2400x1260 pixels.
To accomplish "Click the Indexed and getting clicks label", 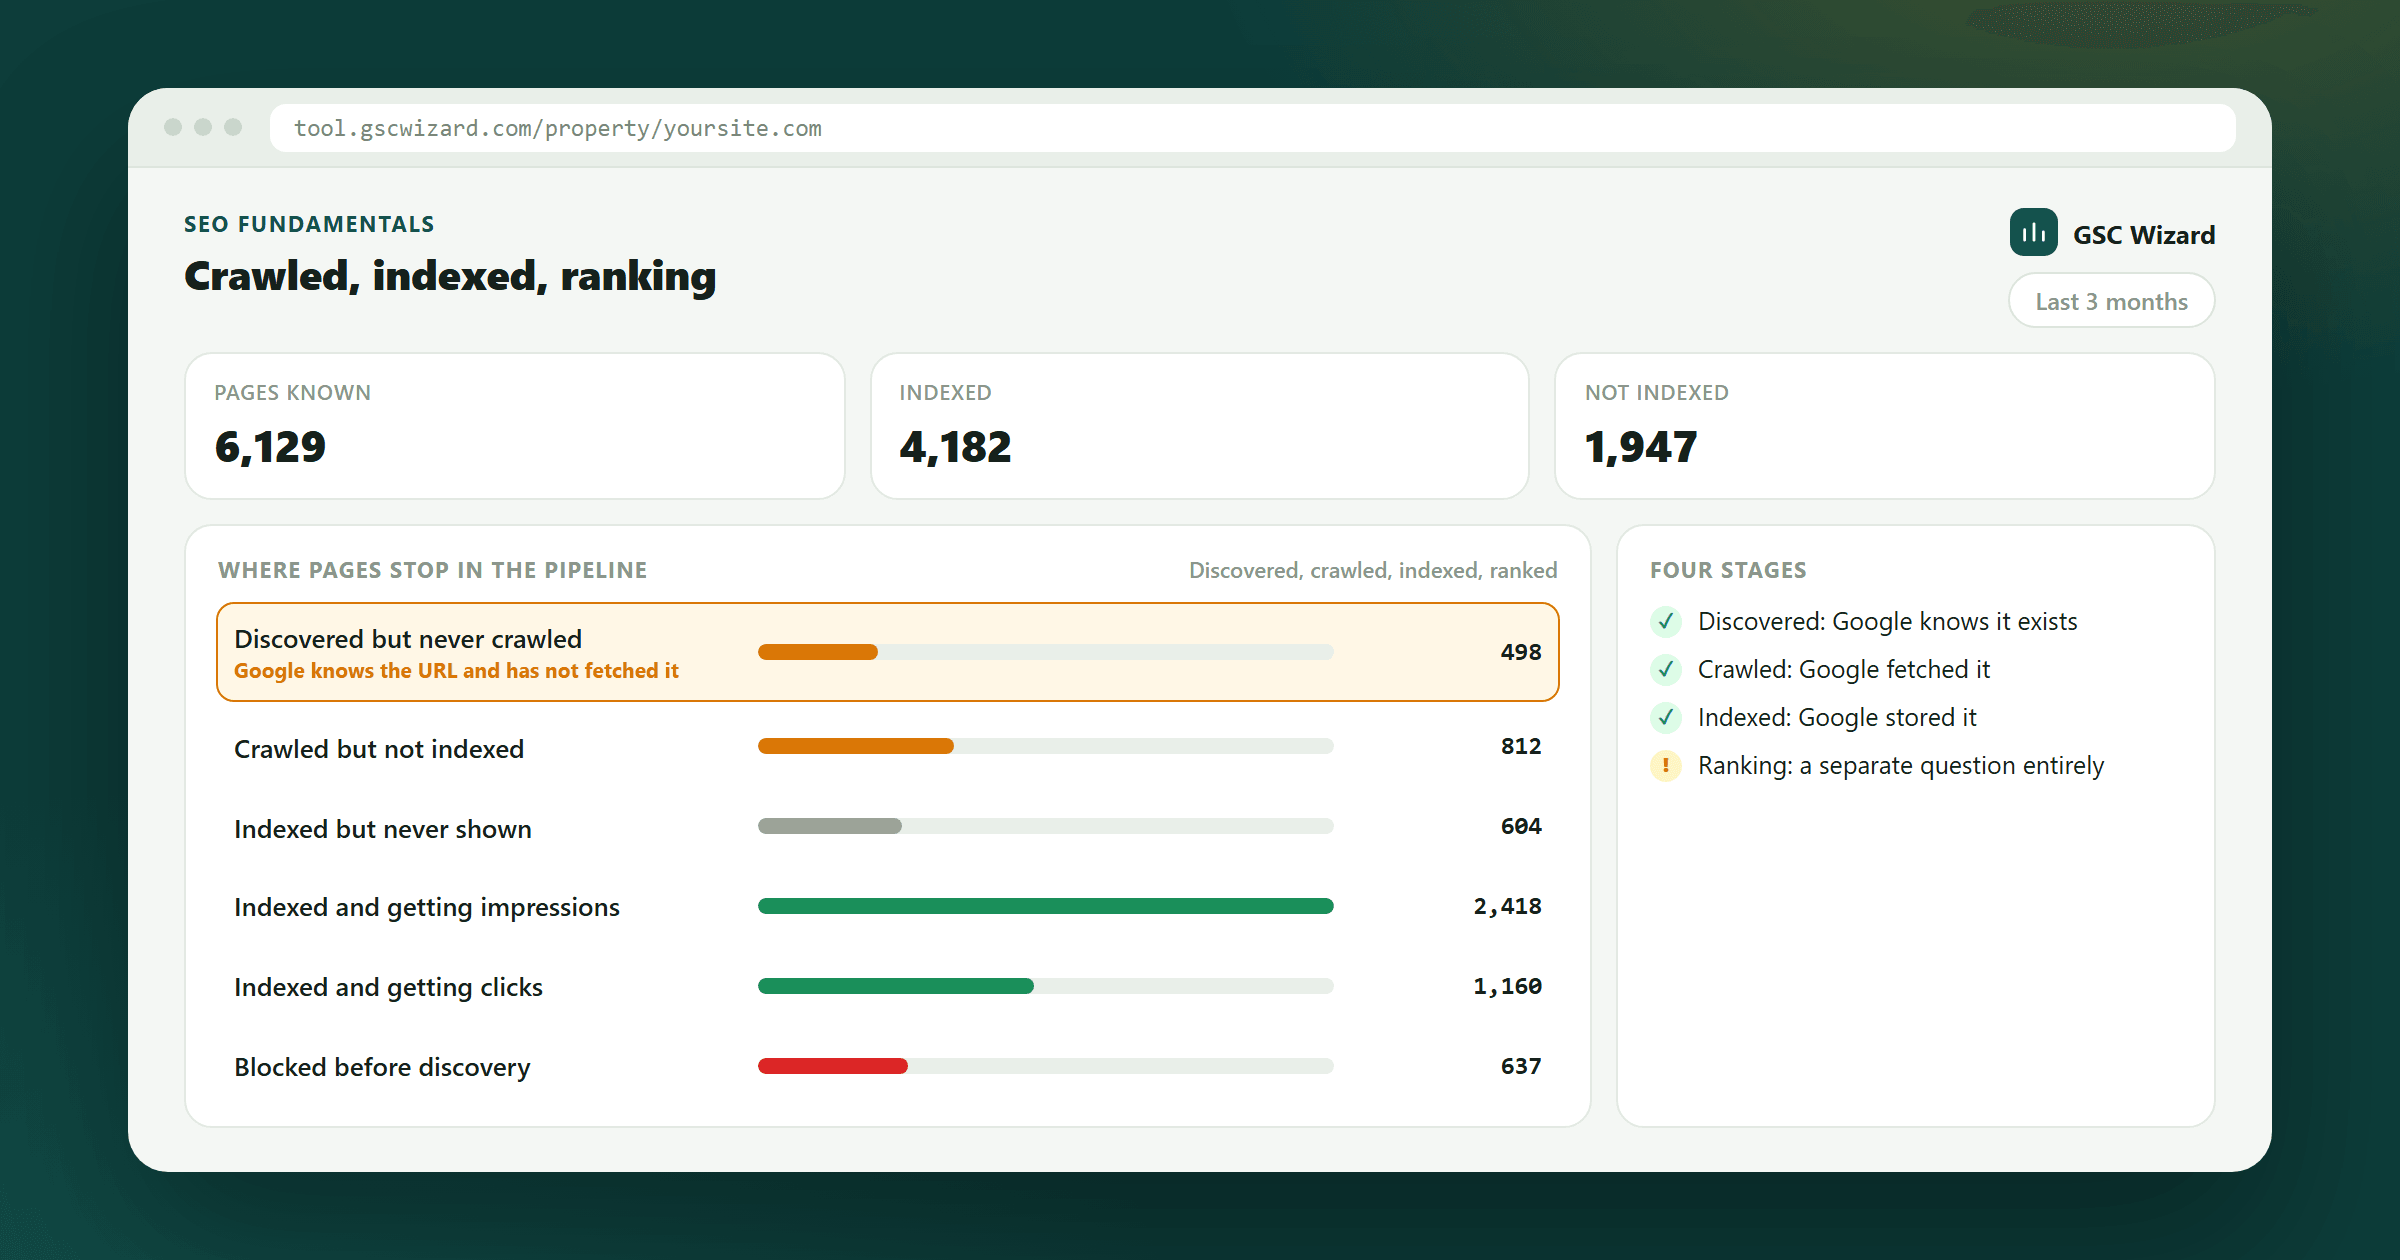I will click(x=388, y=988).
